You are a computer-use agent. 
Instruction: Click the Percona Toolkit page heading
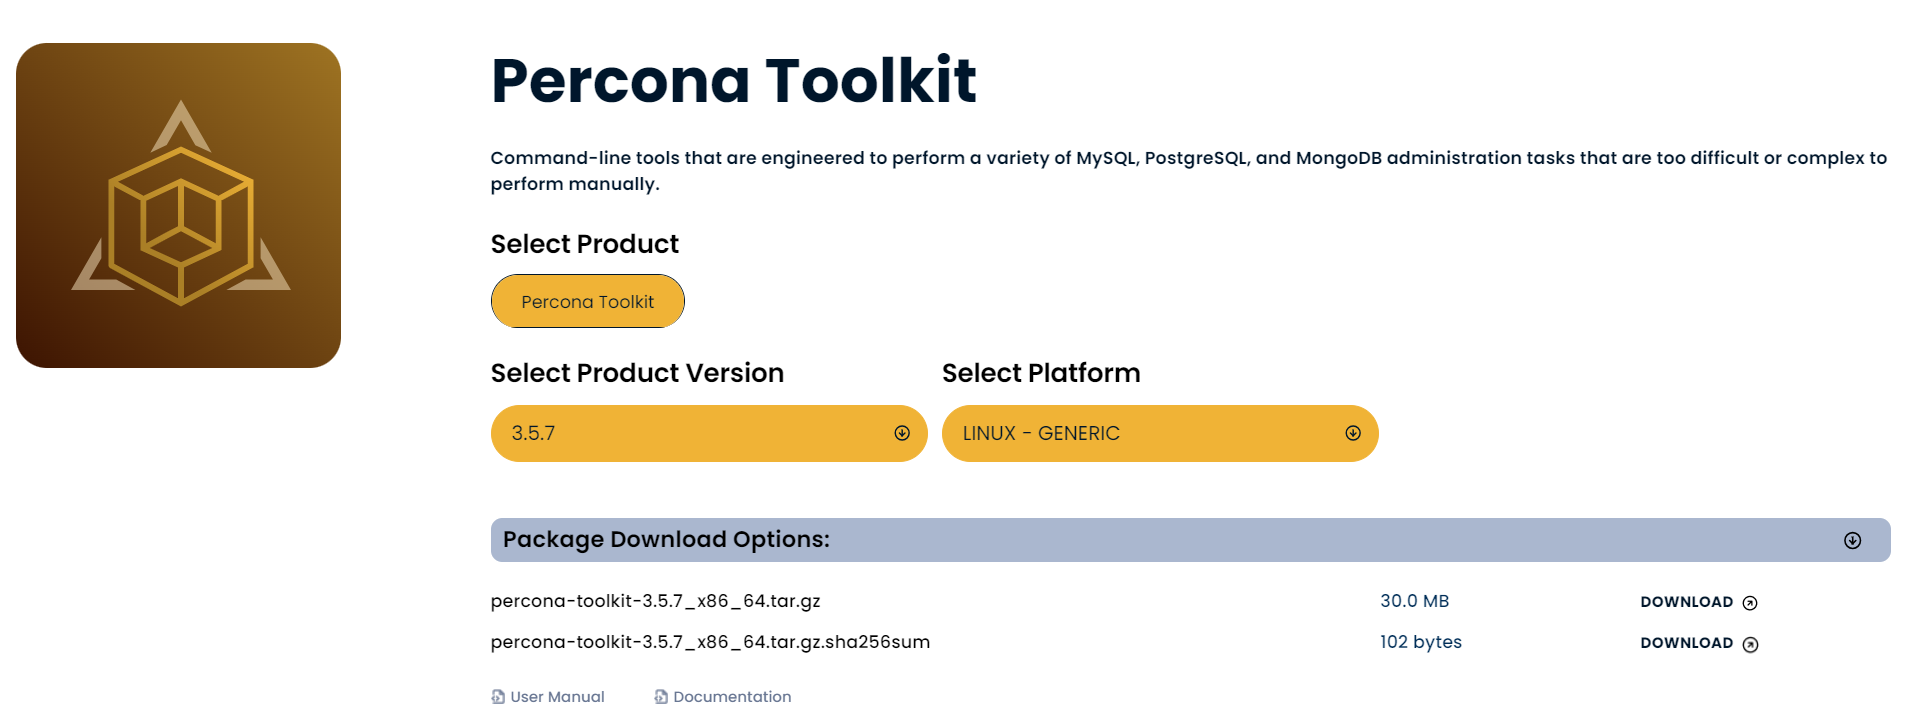tap(734, 80)
